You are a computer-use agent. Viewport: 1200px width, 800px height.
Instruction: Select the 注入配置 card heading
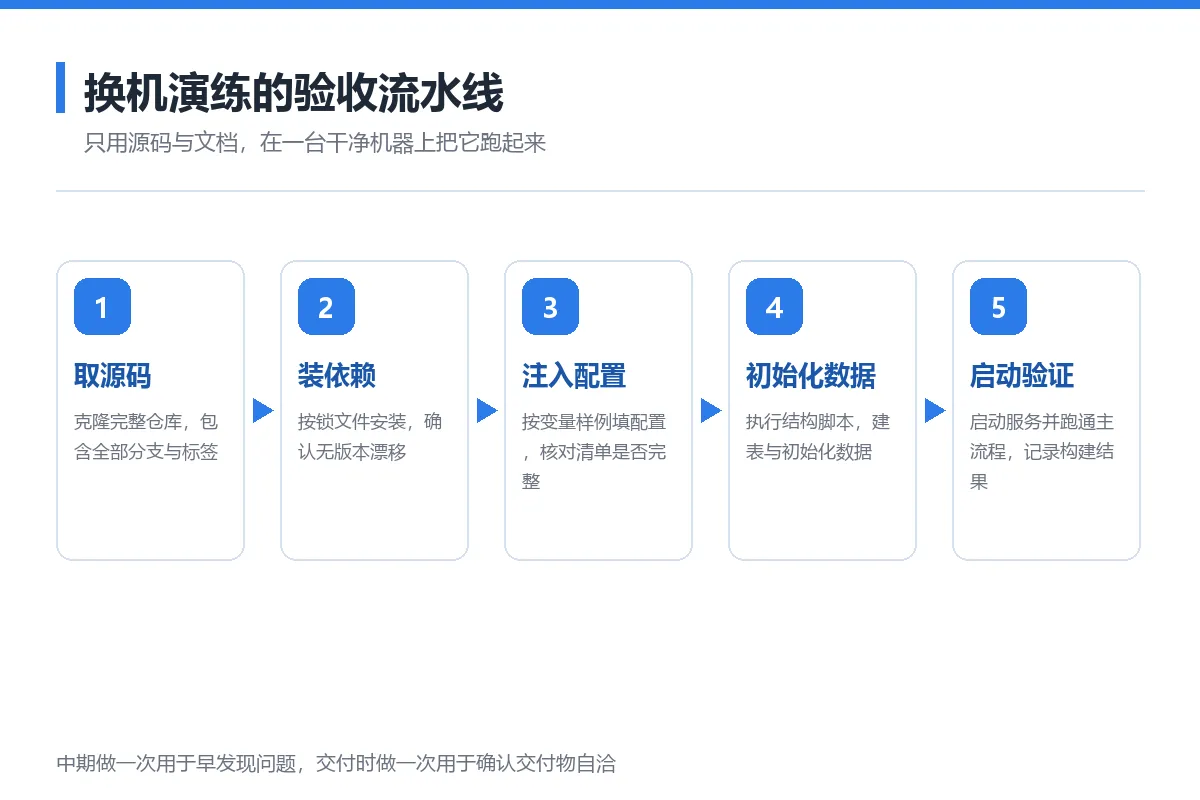(574, 376)
